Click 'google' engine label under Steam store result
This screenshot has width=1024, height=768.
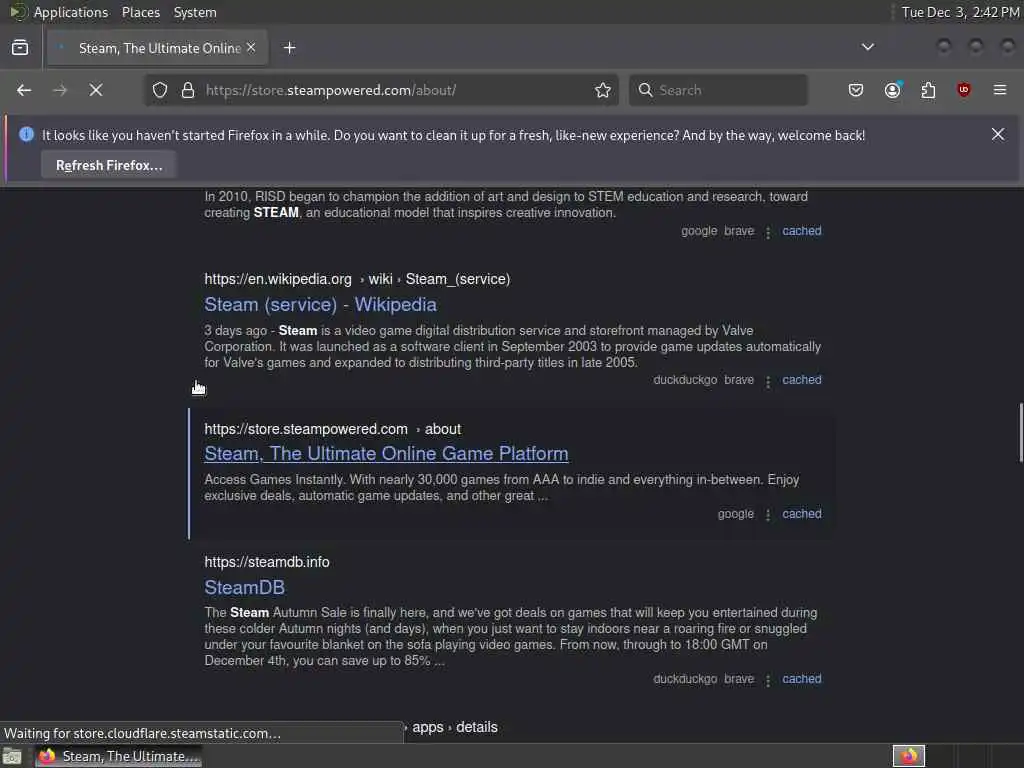pos(735,513)
